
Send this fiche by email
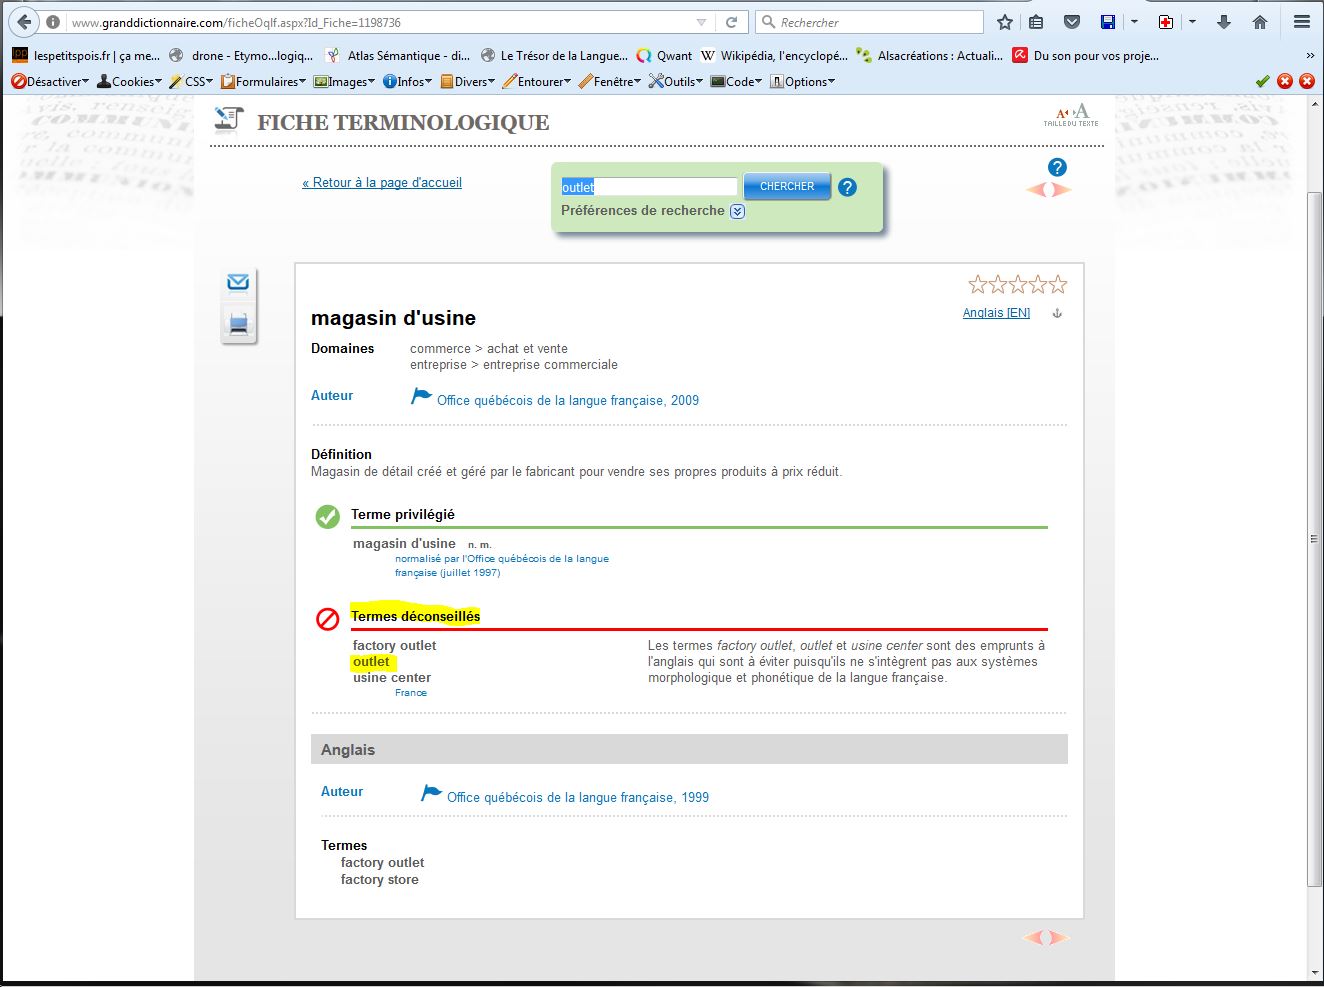[x=238, y=282]
